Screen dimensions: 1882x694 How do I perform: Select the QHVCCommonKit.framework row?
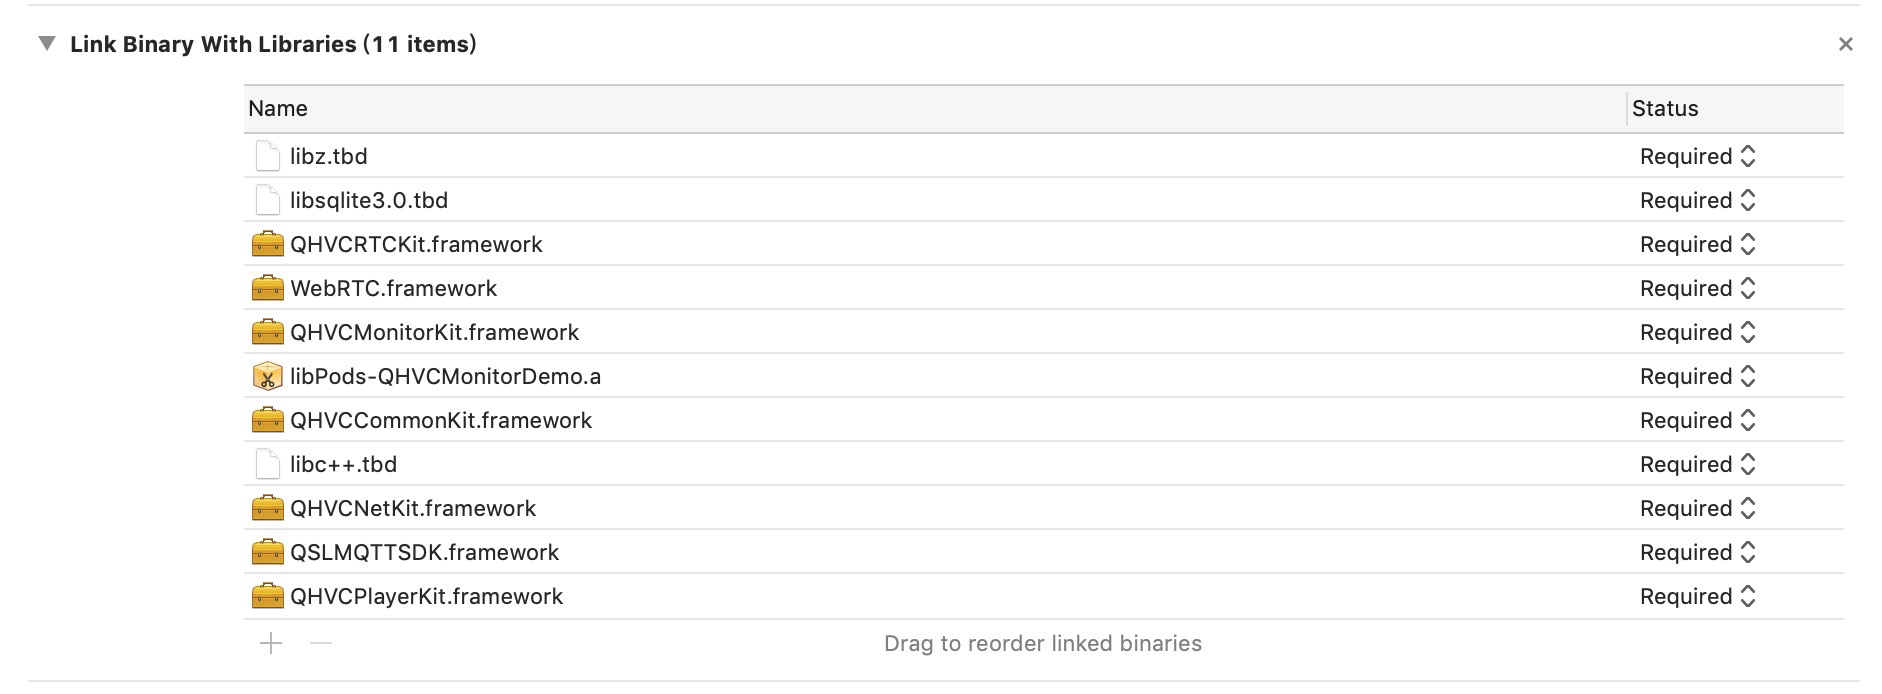(x=1044, y=420)
